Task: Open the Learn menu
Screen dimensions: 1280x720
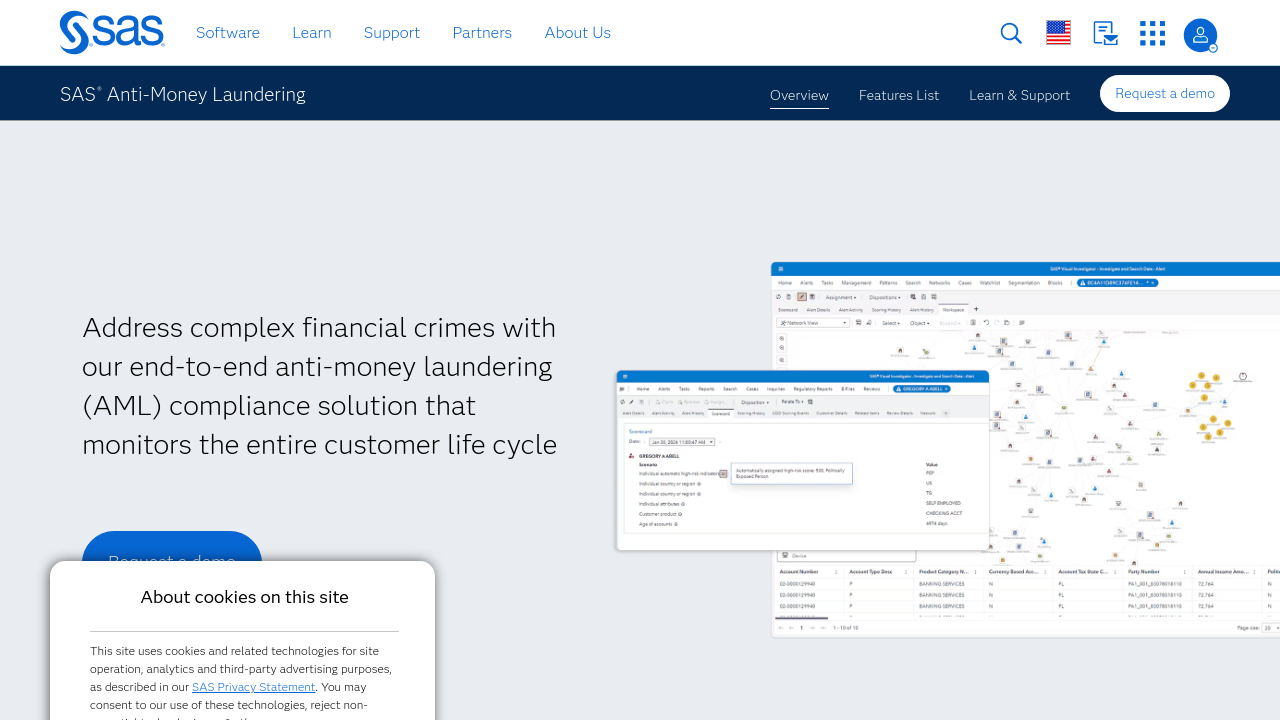Action: pos(312,33)
